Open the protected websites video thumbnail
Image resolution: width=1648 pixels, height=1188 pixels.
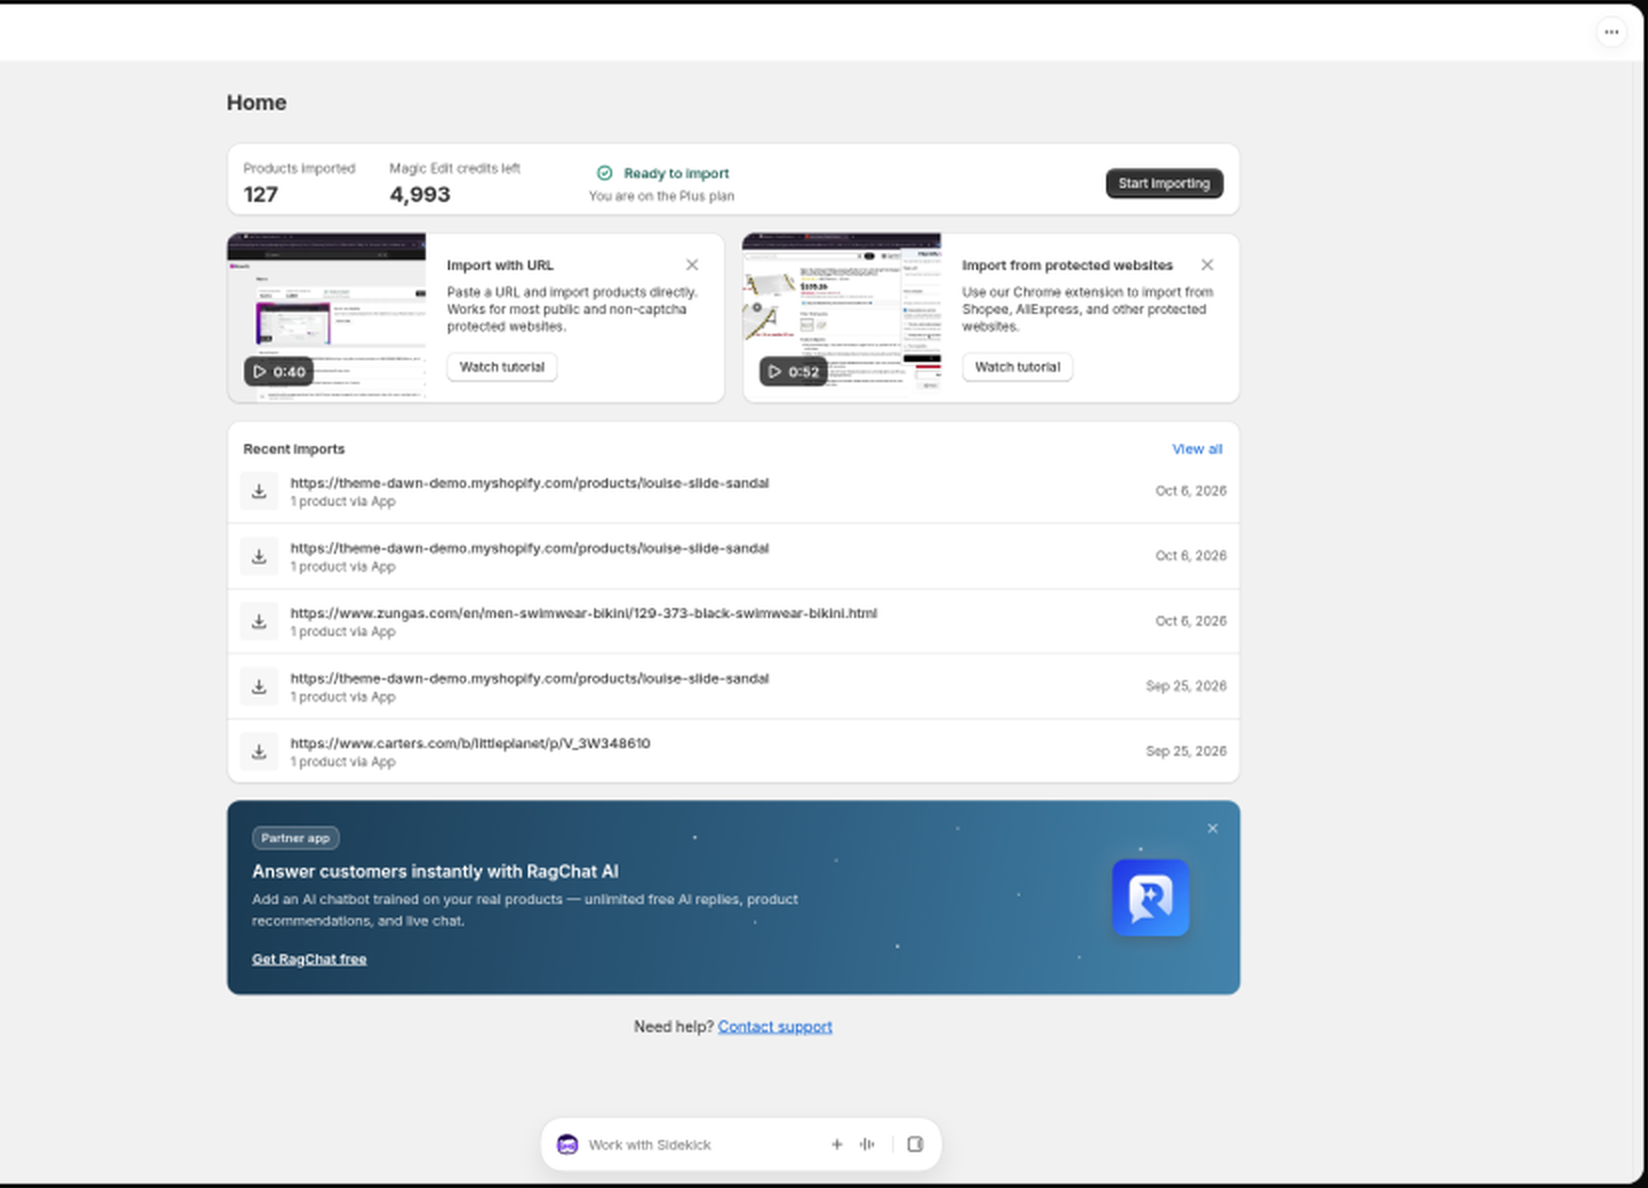(842, 318)
